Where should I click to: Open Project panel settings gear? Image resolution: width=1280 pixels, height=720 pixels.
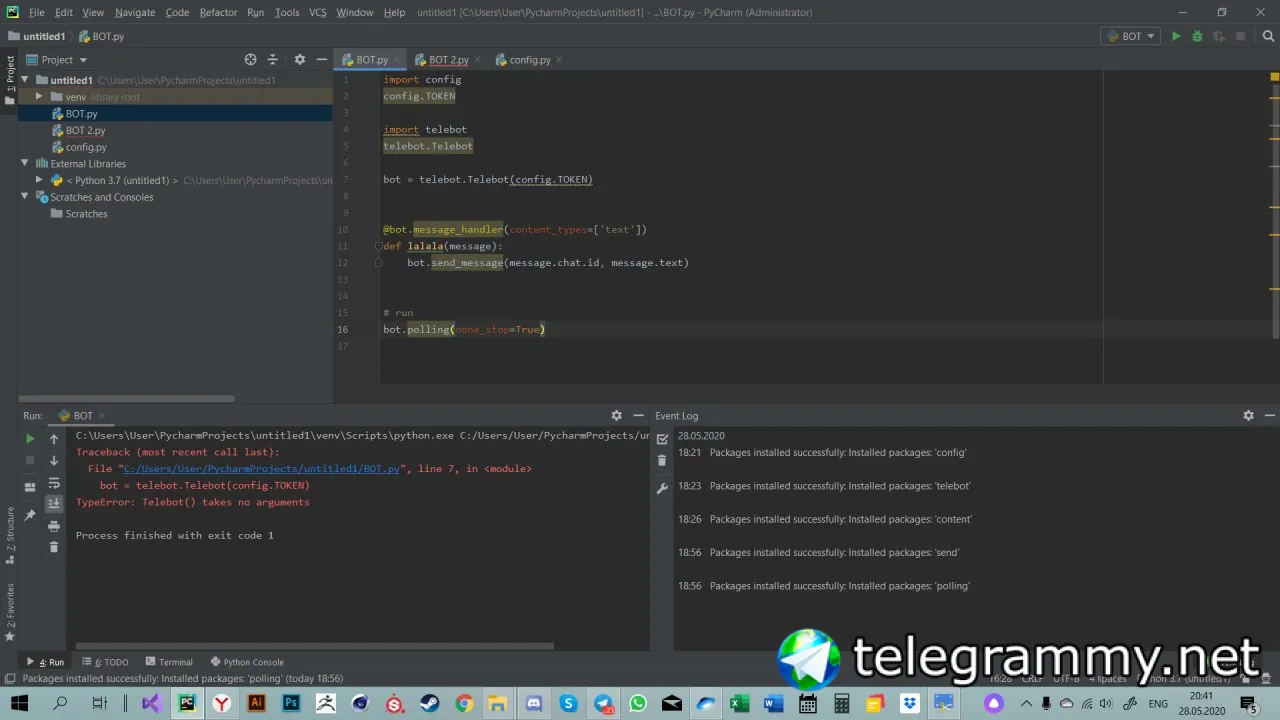coord(299,60)
